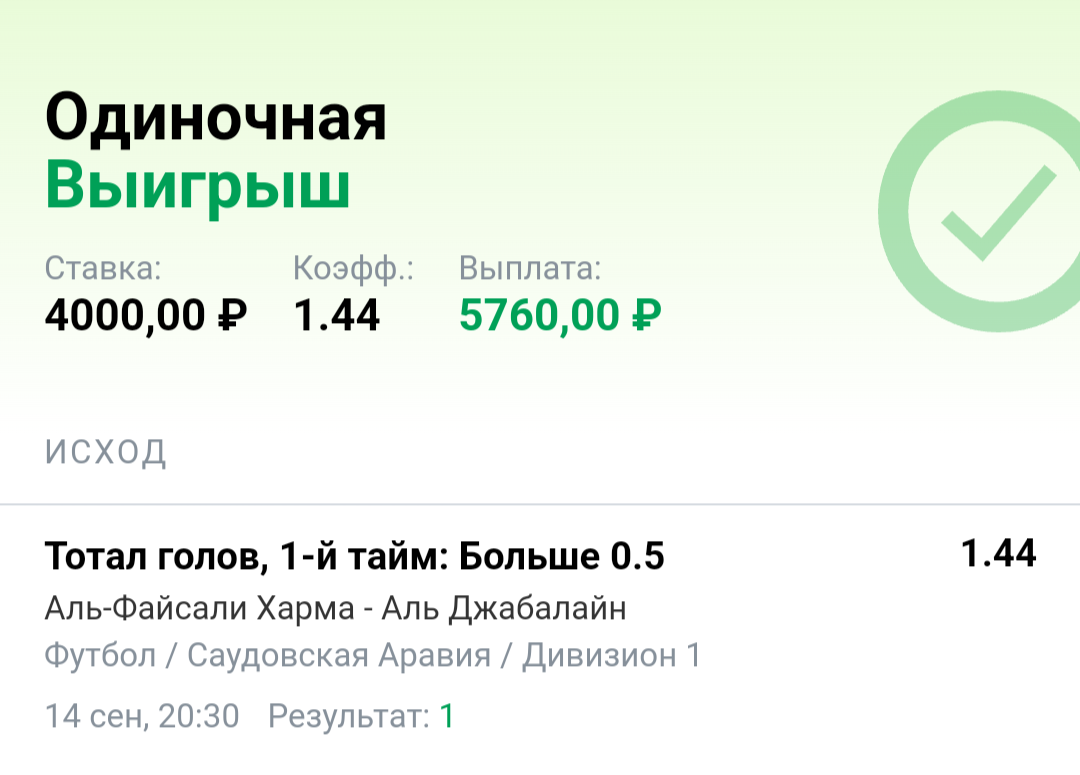Click the 1.44 odds in the outcome row
The image size is (1080, 775).
coord(998,553)
